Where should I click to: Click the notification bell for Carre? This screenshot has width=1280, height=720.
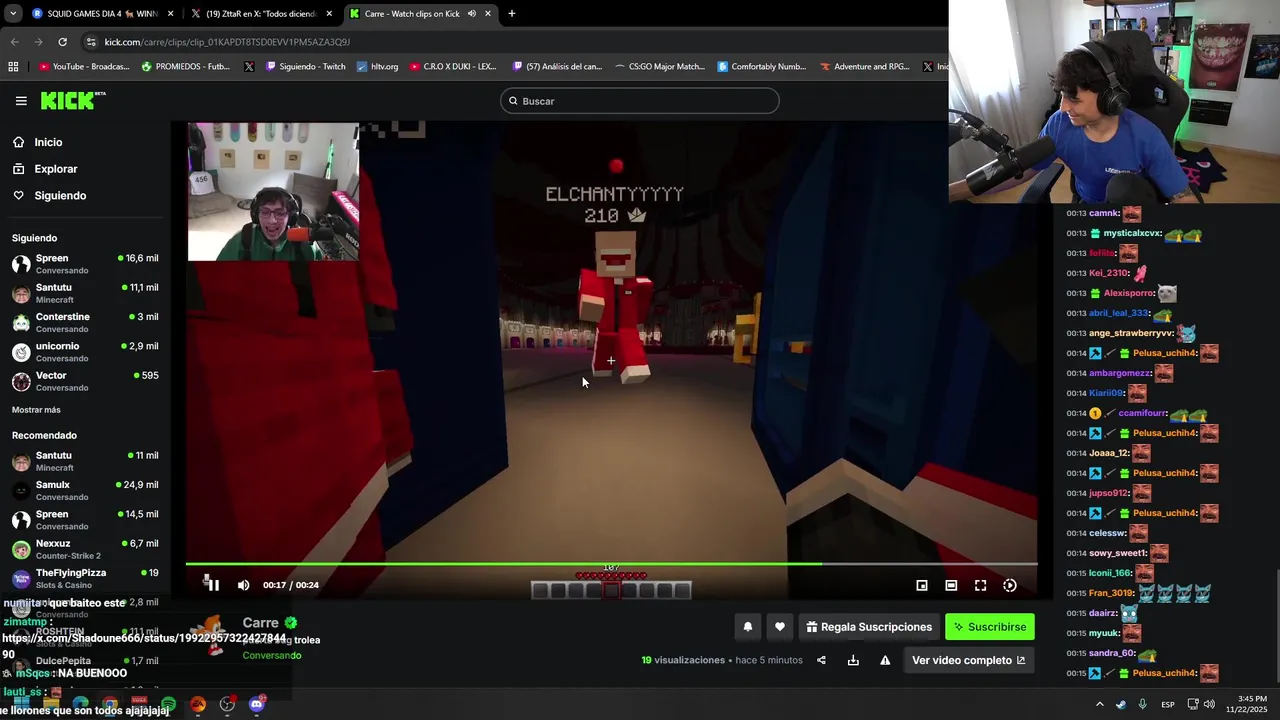(x=747, y=627)
